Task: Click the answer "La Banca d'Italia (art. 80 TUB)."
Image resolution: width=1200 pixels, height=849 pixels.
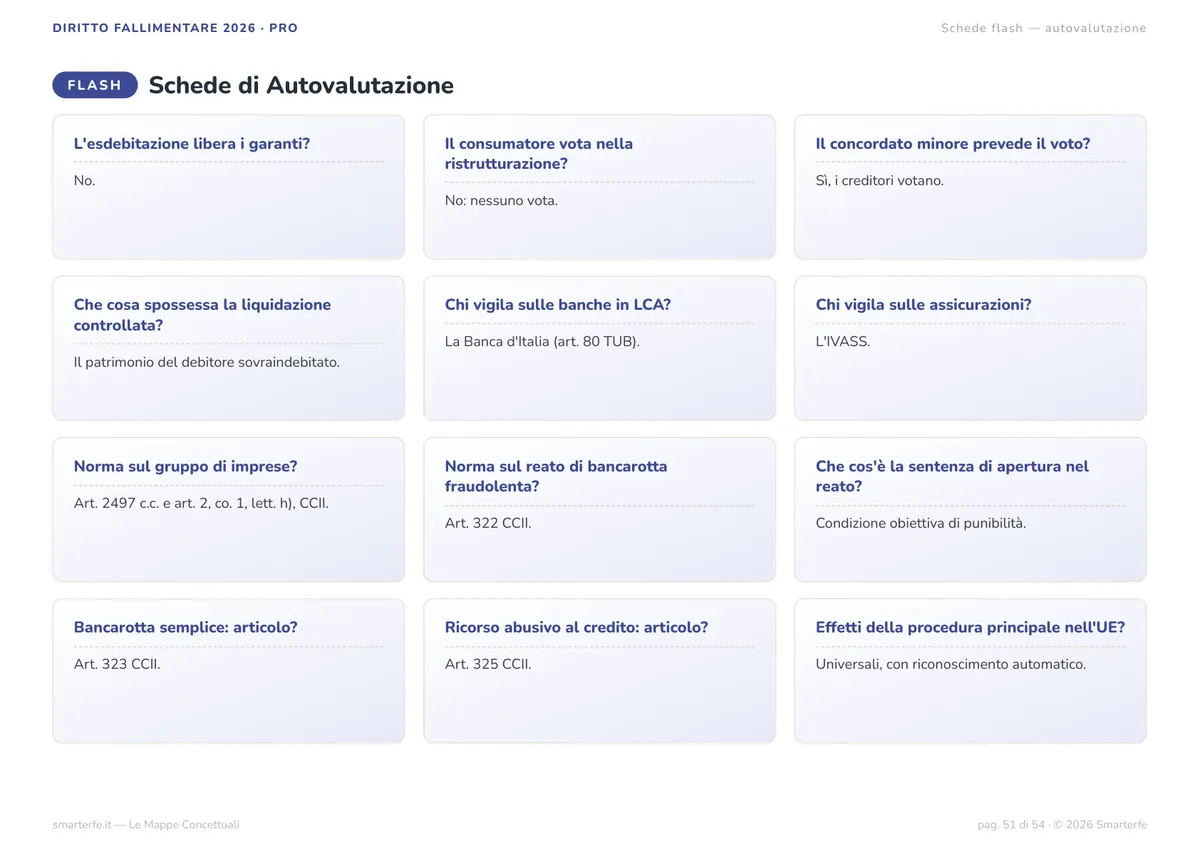Action: click(x=542, y=342)
